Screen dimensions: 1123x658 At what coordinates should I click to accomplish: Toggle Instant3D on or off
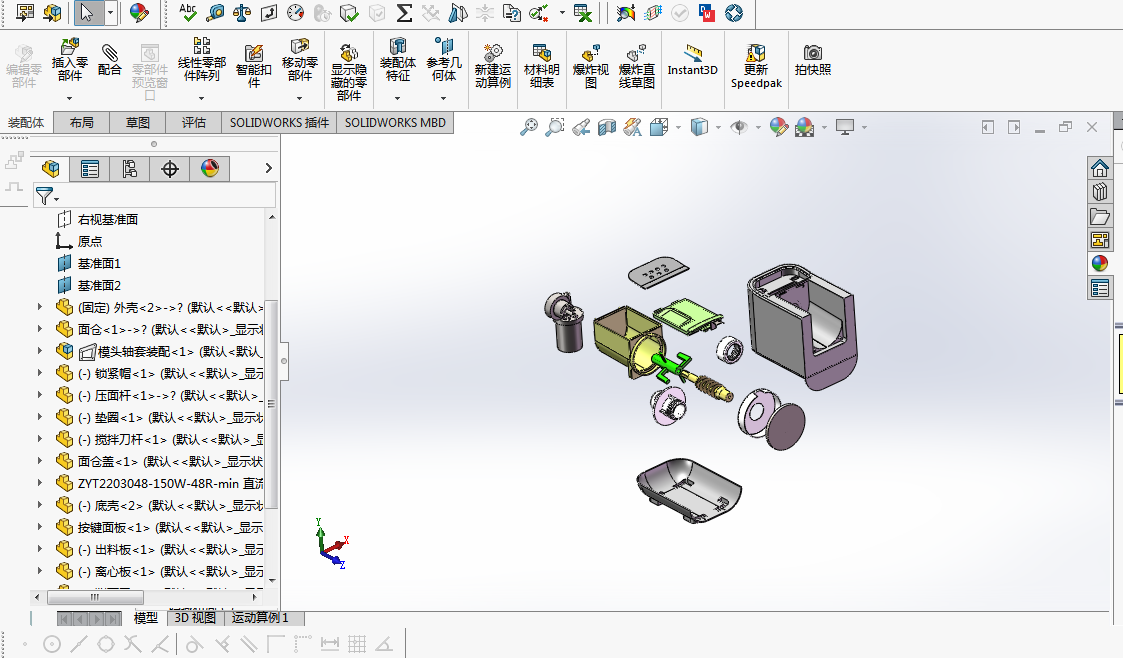pos(693,59)
